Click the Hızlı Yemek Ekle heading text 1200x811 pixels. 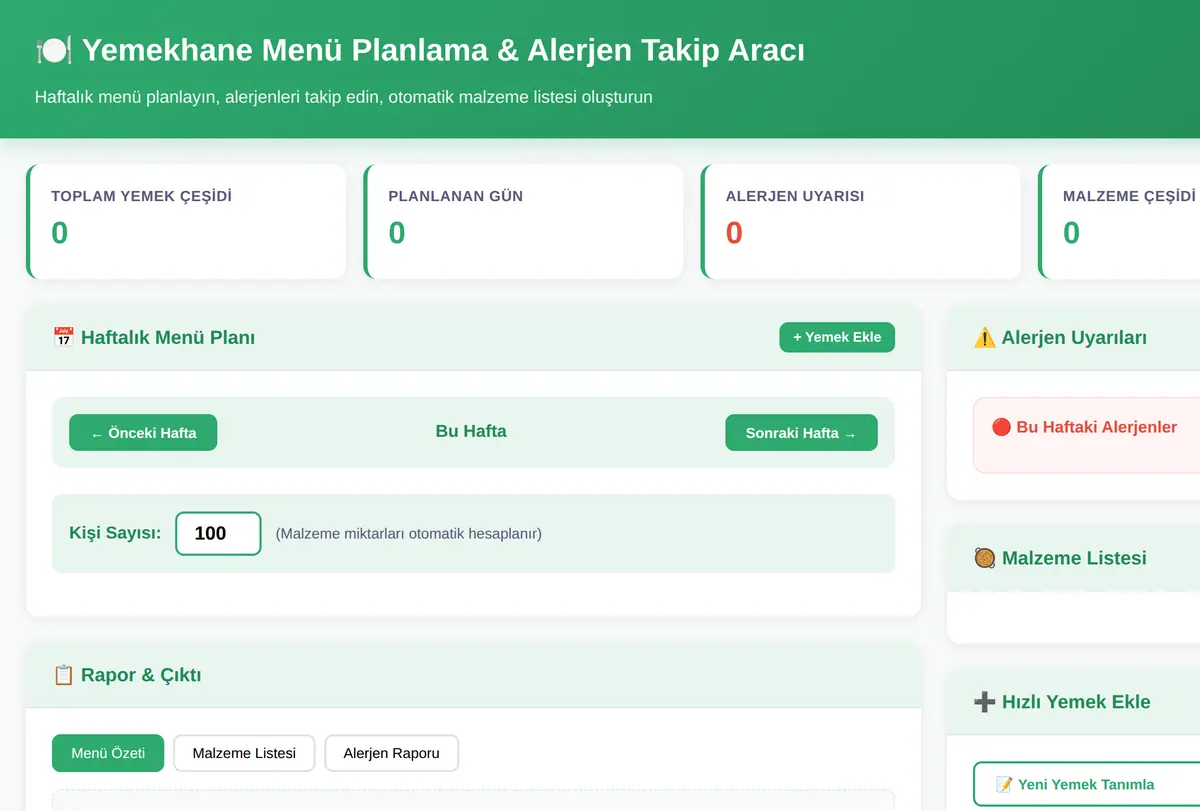(1076, 702)
